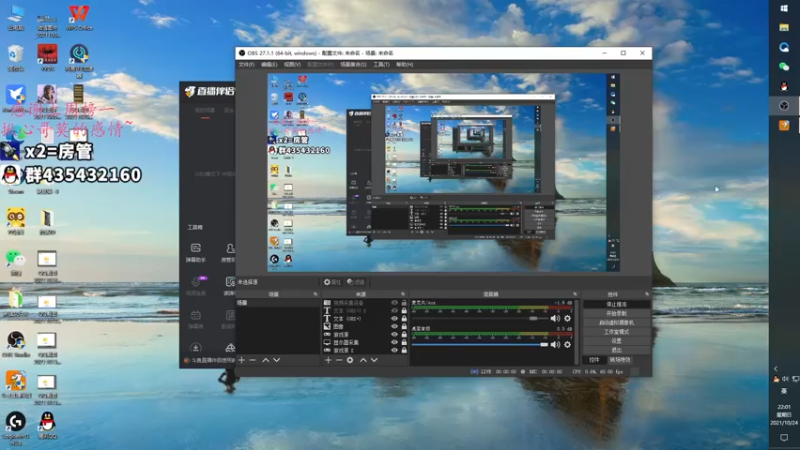Move source down with down arrow
The image size is (800, 450).
click(374, 360)
